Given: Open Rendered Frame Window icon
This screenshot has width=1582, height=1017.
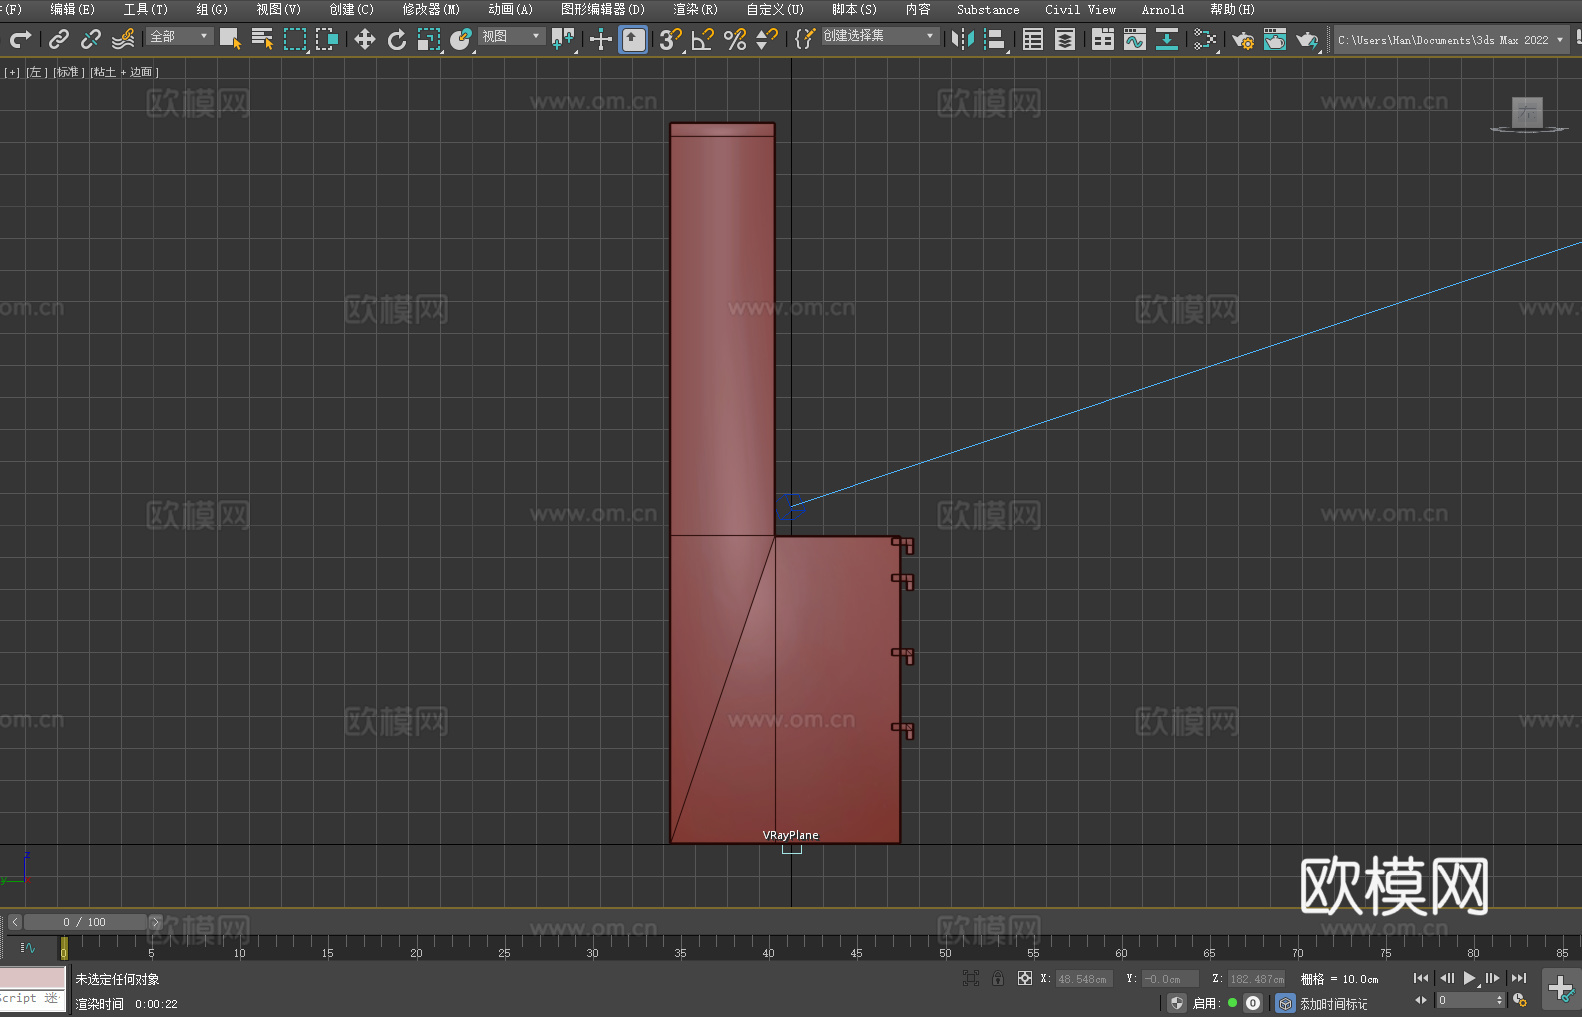Looking at the screenshot, I should 1275,39.
